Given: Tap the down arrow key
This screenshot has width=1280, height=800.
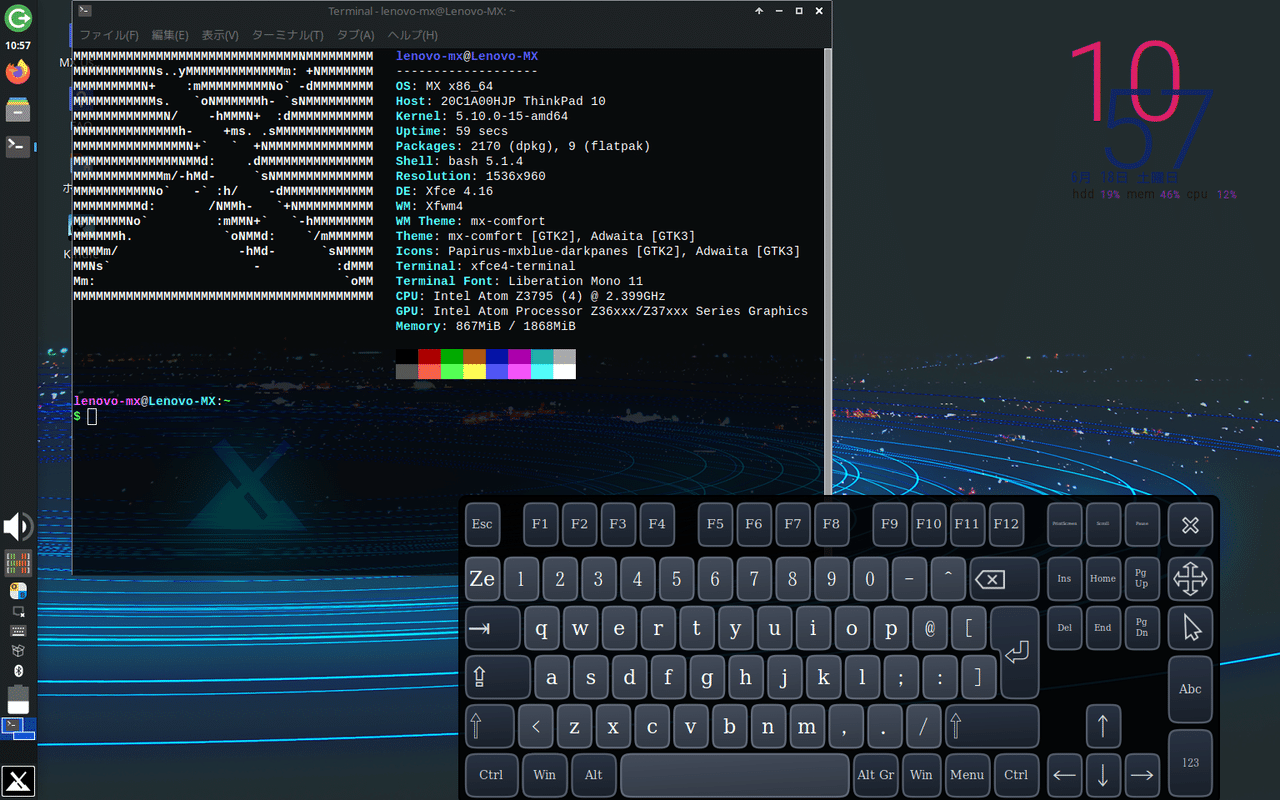Looking at the screenshot, I should click(x=1103, y=774).
